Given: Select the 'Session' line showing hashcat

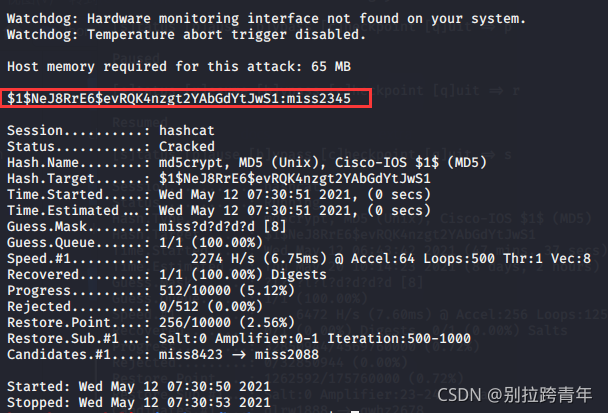Looking at the screenshot, I should (111, 130).
